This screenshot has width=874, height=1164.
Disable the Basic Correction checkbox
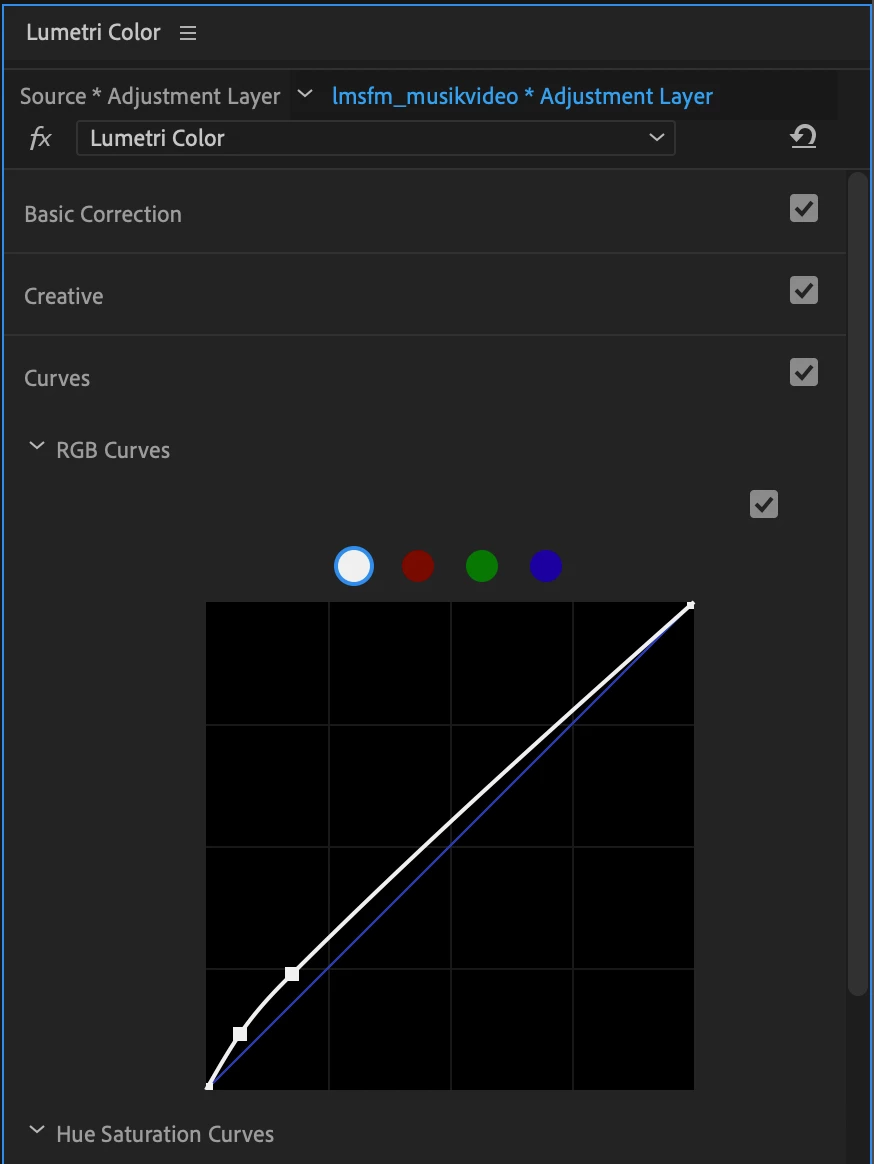point(803,209)
